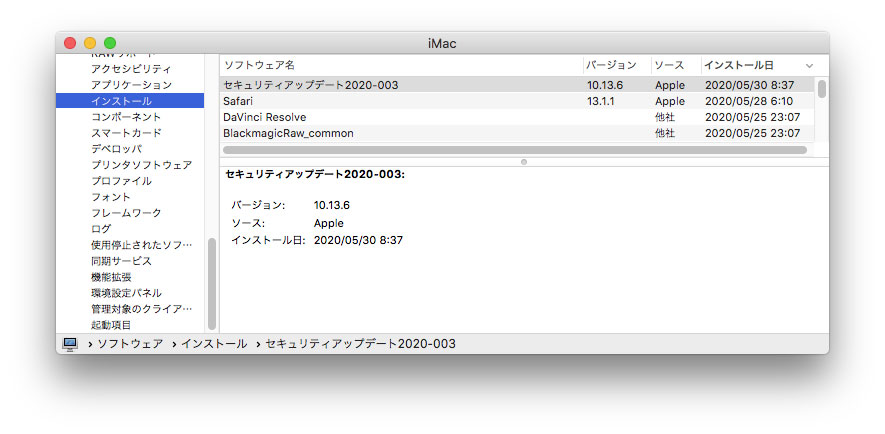Open スマートカード in the sidebar

(126, 133)
